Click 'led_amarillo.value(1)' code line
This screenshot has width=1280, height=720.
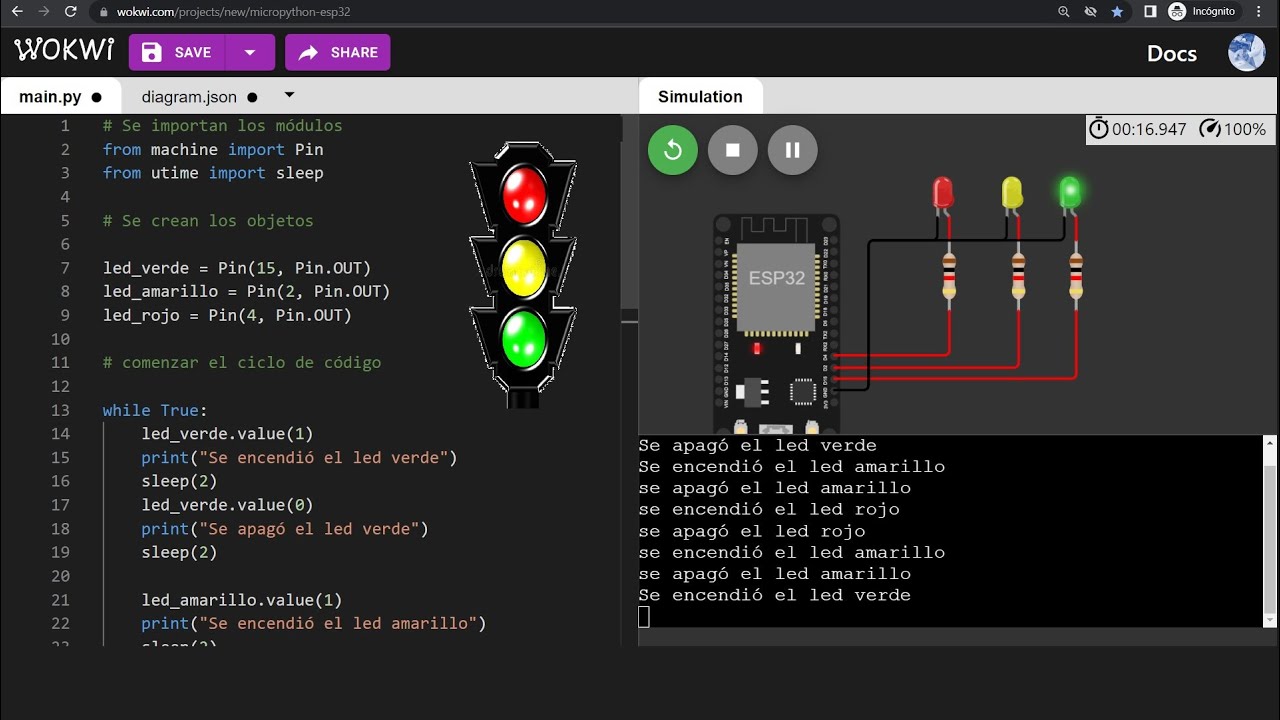(241, 600)
